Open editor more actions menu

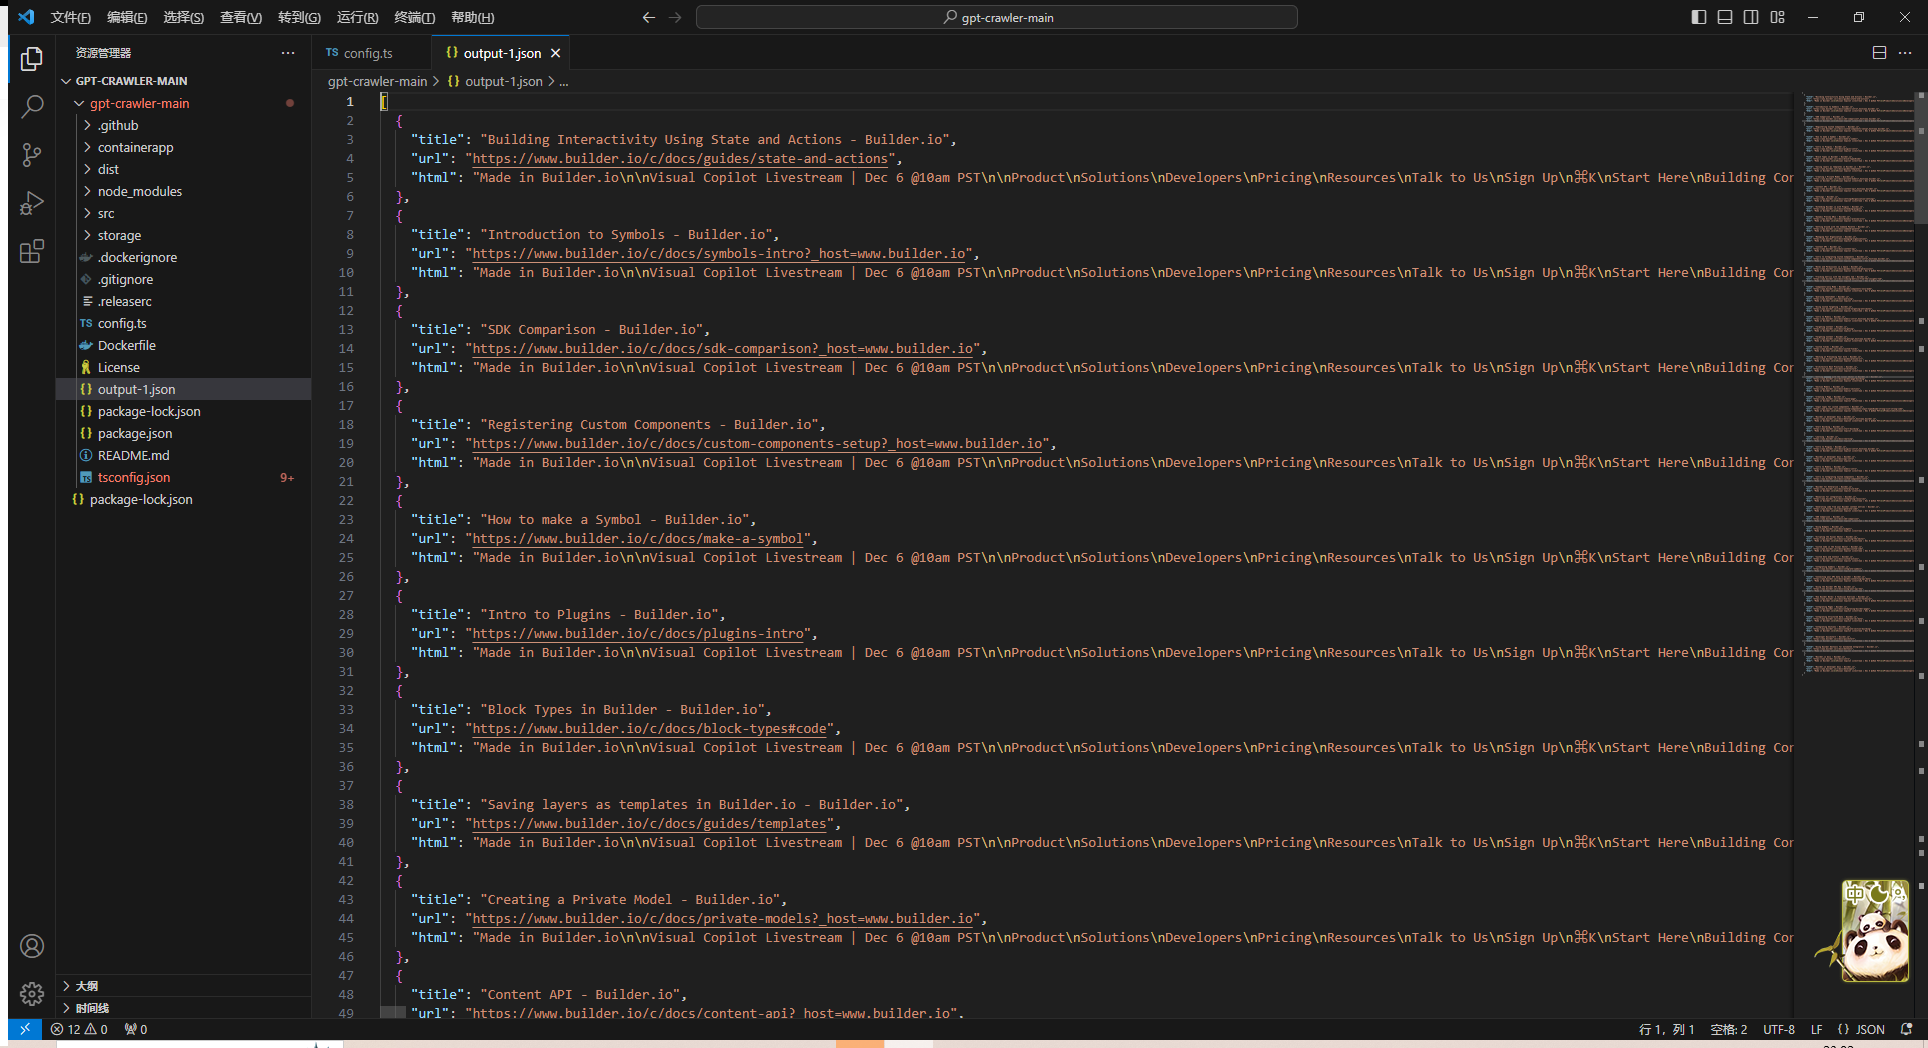1905,53
